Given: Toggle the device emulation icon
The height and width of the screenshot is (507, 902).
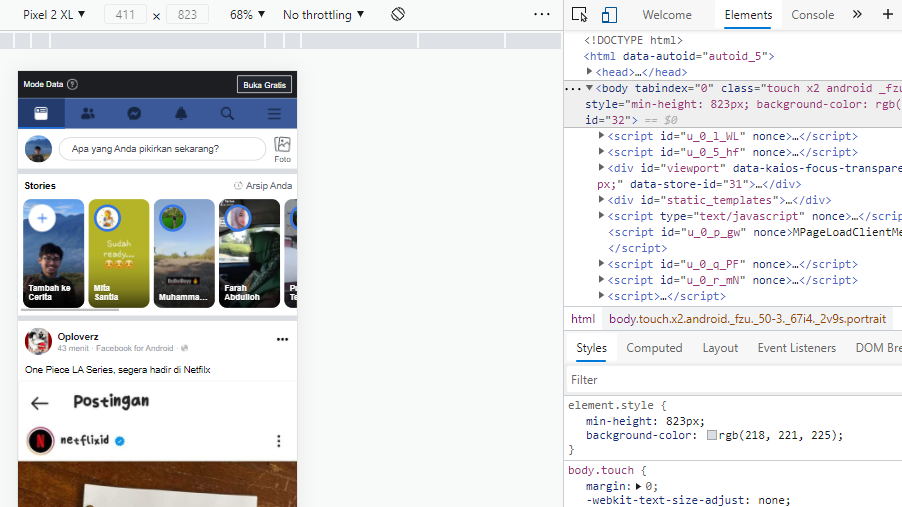Looking at the screenshot, I should click(x=609, y=14).
